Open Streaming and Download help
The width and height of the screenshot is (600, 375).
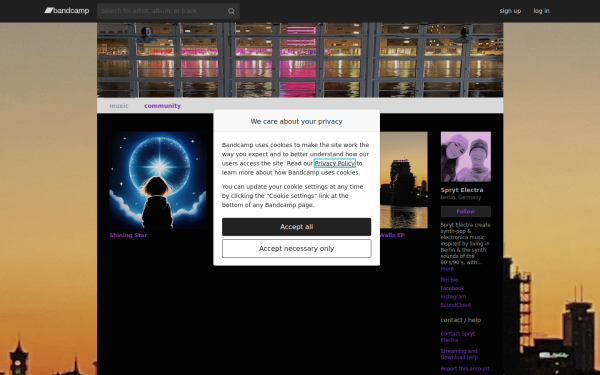459,354
